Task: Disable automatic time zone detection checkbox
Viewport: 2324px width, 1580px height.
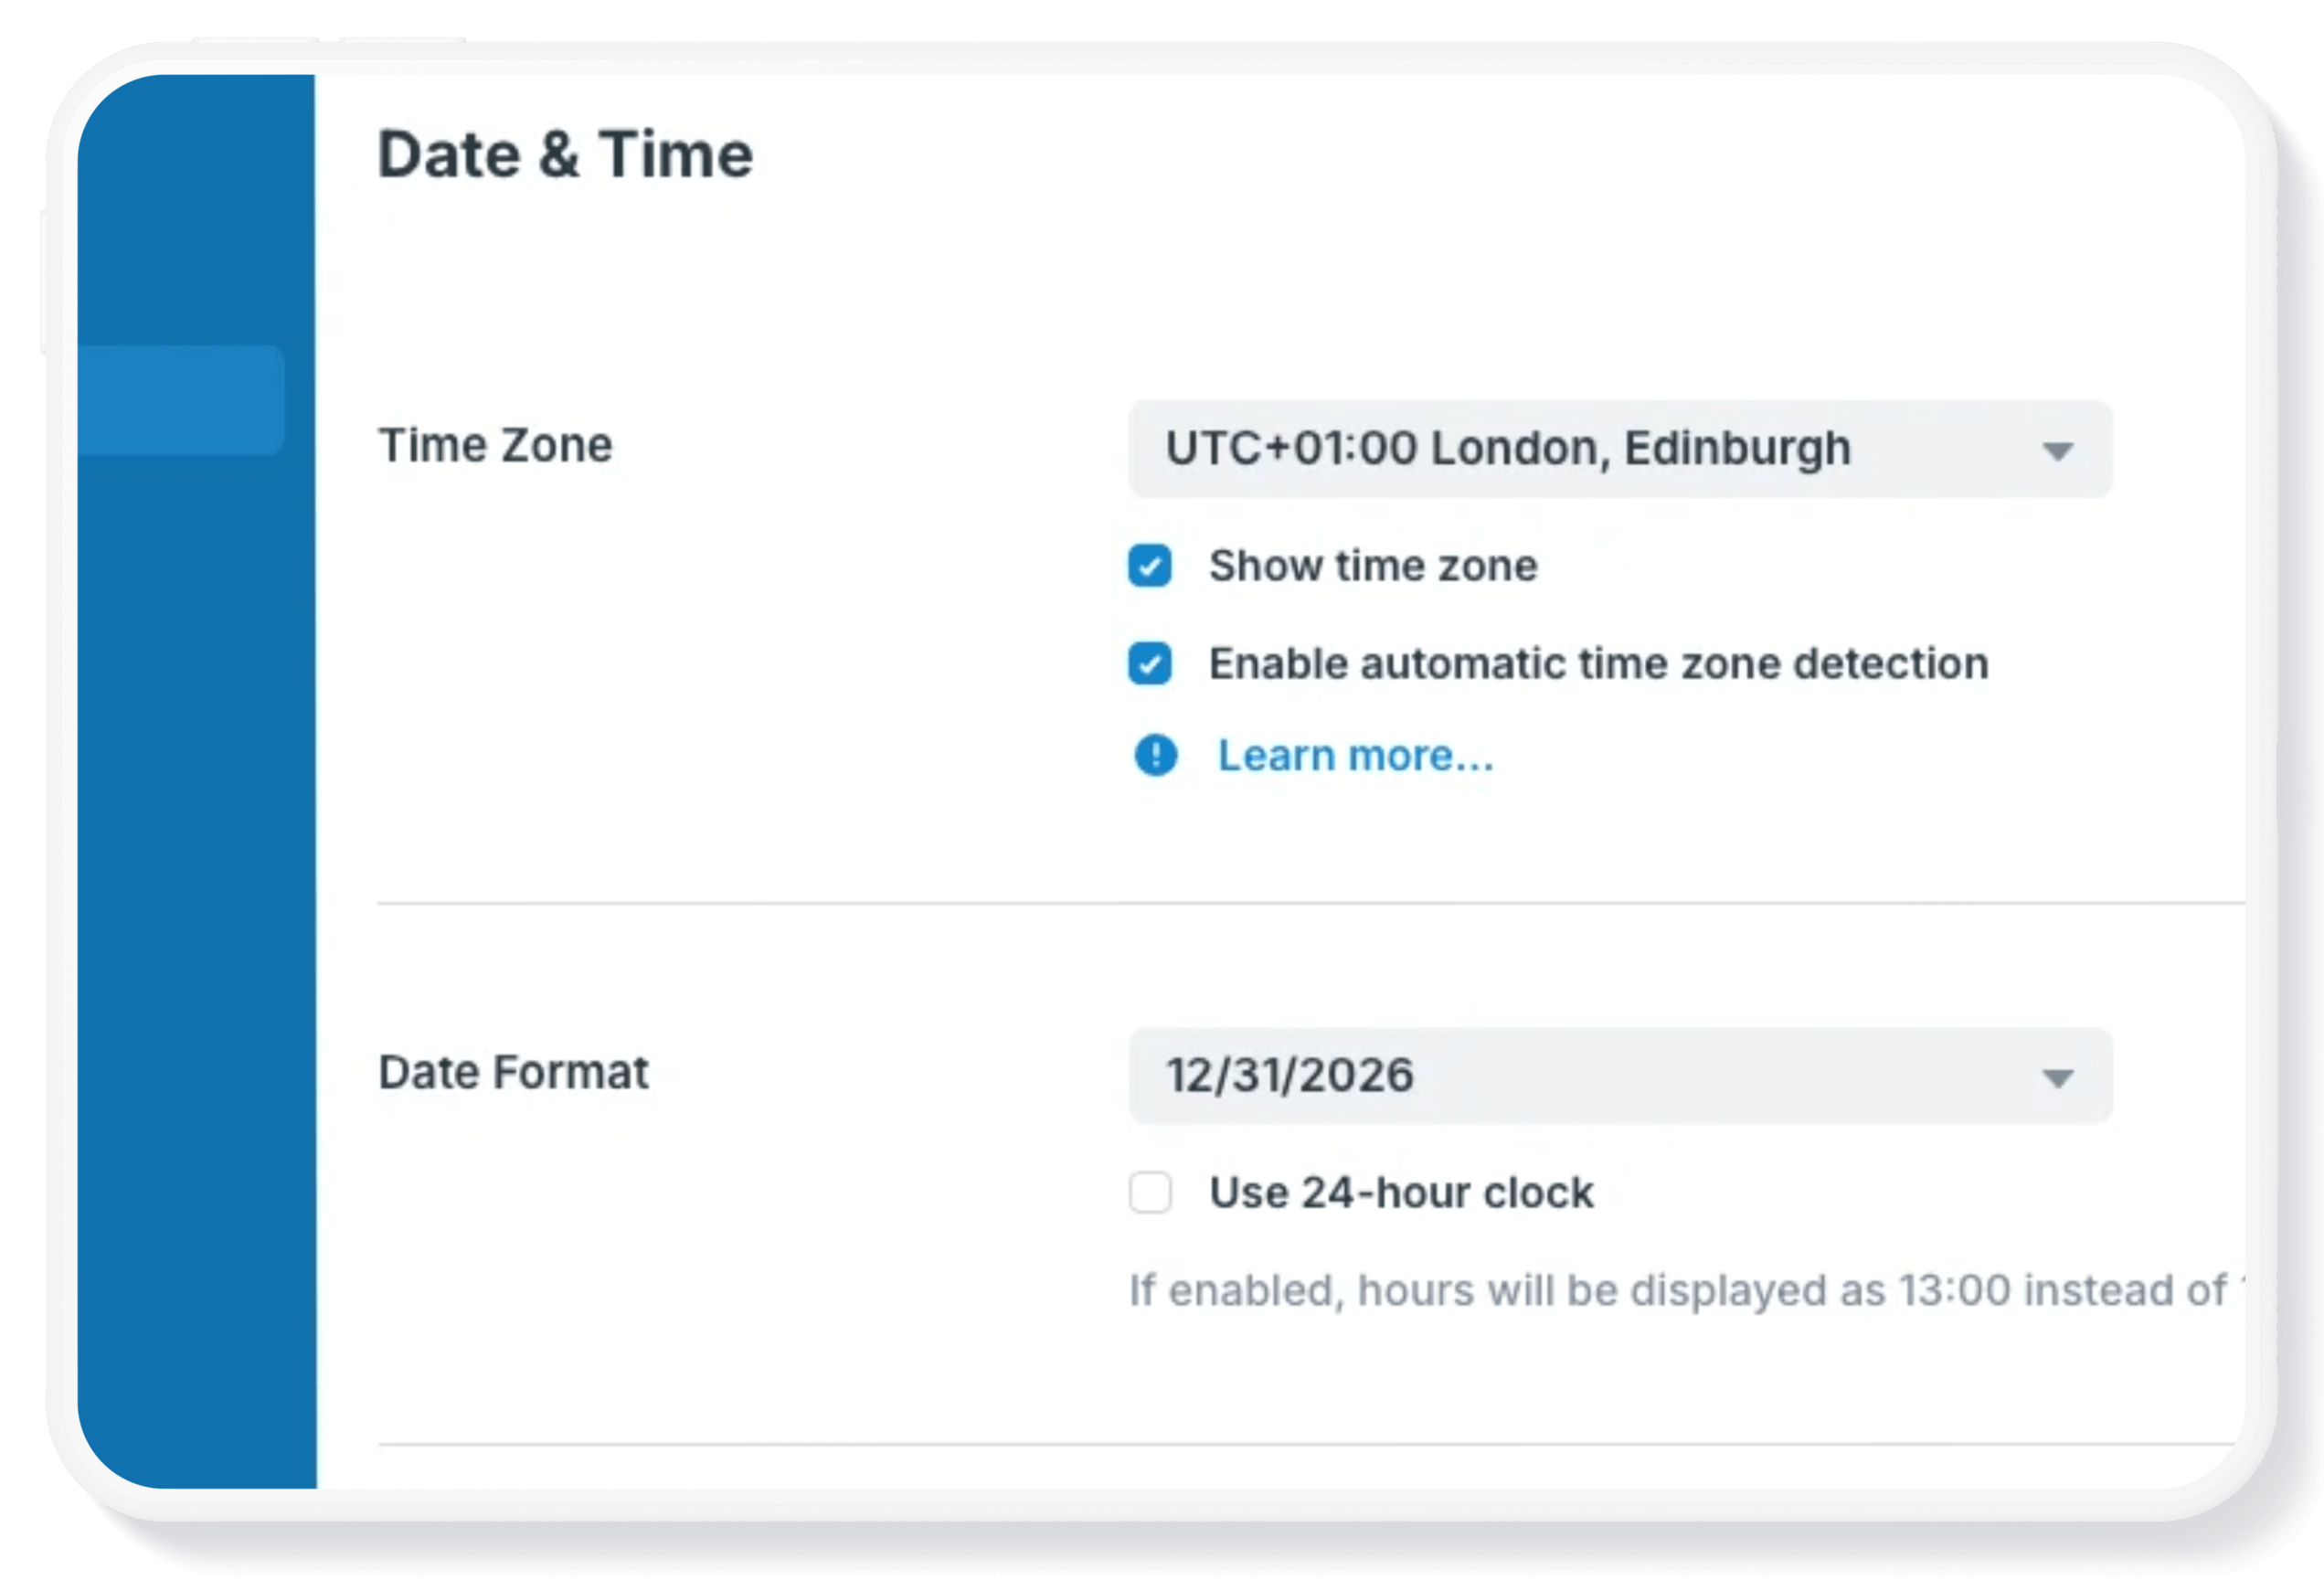Action: 1150,664
